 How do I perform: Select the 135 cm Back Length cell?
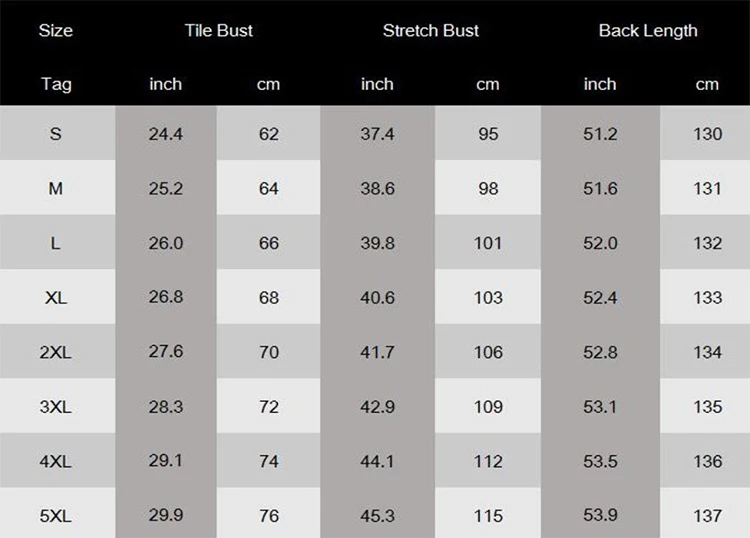[x=707, y=407]
